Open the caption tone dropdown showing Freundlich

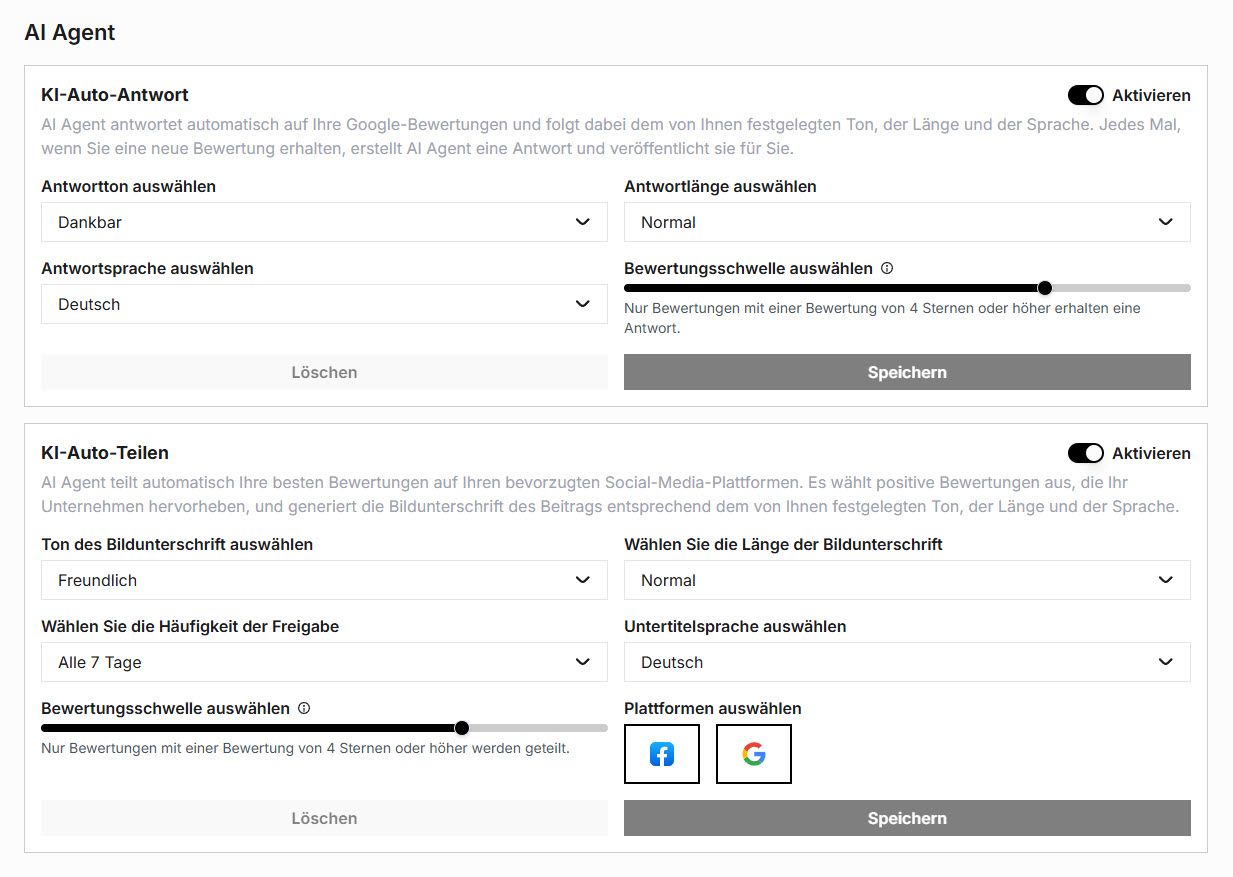pyautogui.click(x=324, y=580)
